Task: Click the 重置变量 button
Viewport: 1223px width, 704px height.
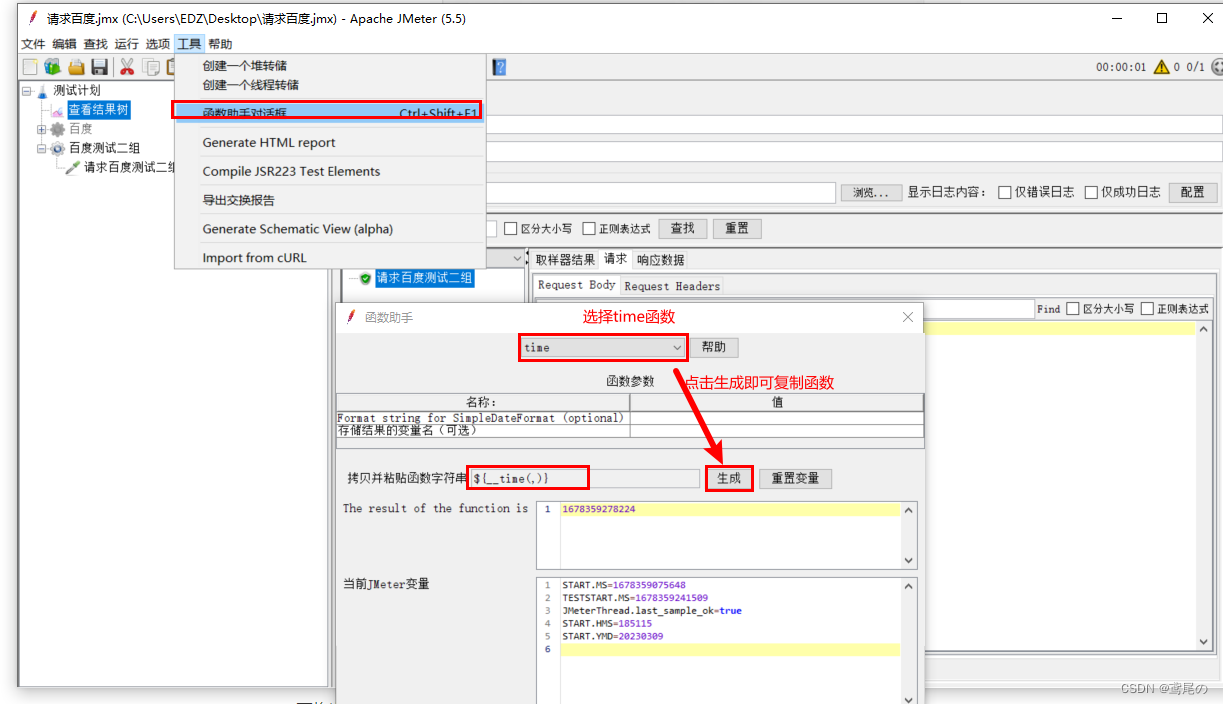Action: coord(795,478)
